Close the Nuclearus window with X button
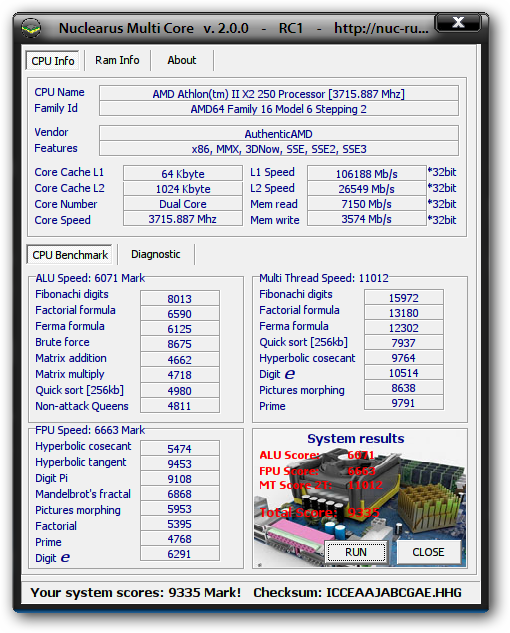This screenshot has height=633, width=510. tap(458, 23)
